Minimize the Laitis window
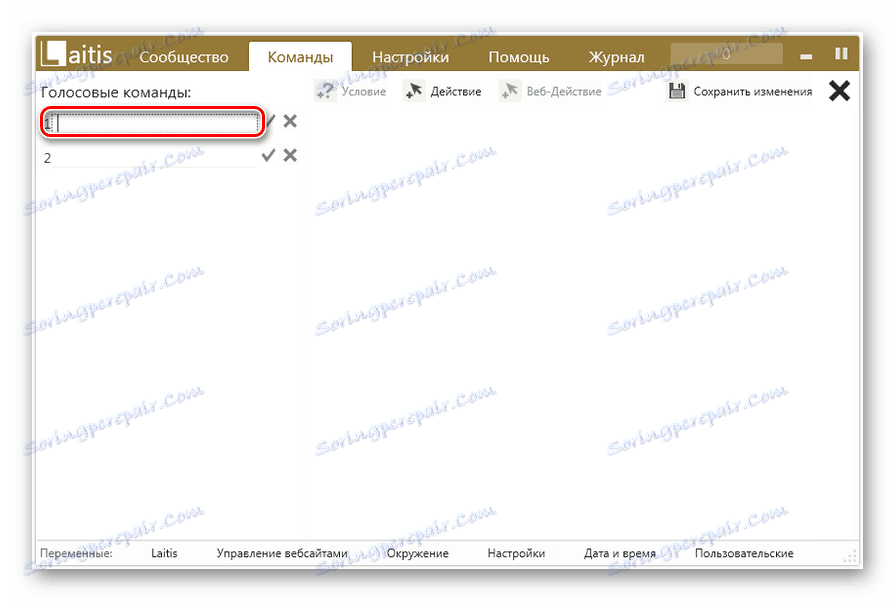 (806, 56)
